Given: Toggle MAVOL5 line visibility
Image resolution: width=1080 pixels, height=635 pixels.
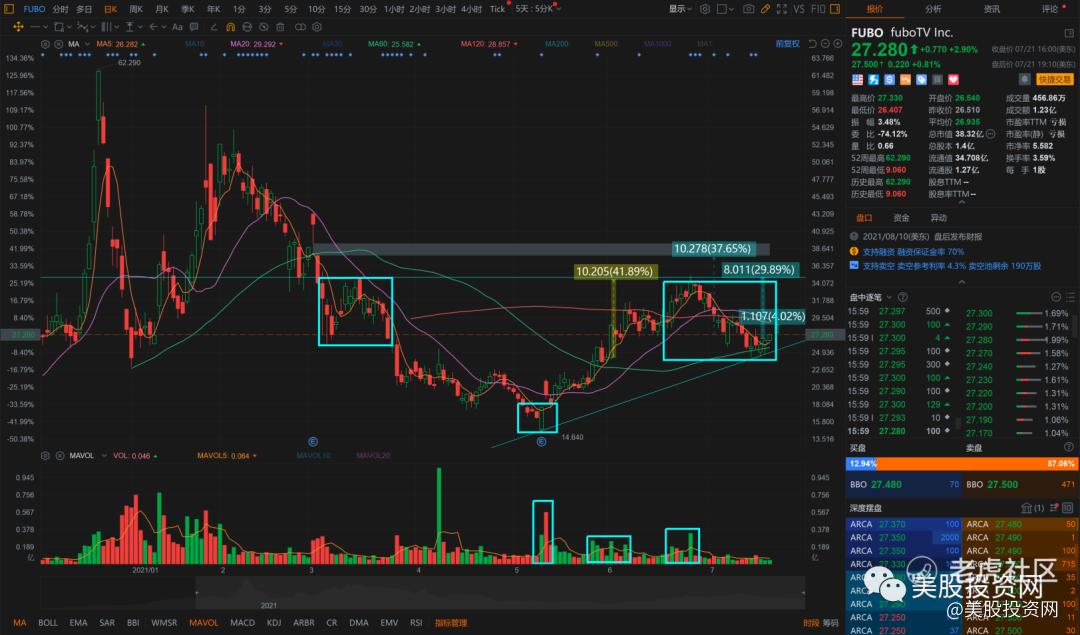Looking at the screenshot, I should click(227, 456).
